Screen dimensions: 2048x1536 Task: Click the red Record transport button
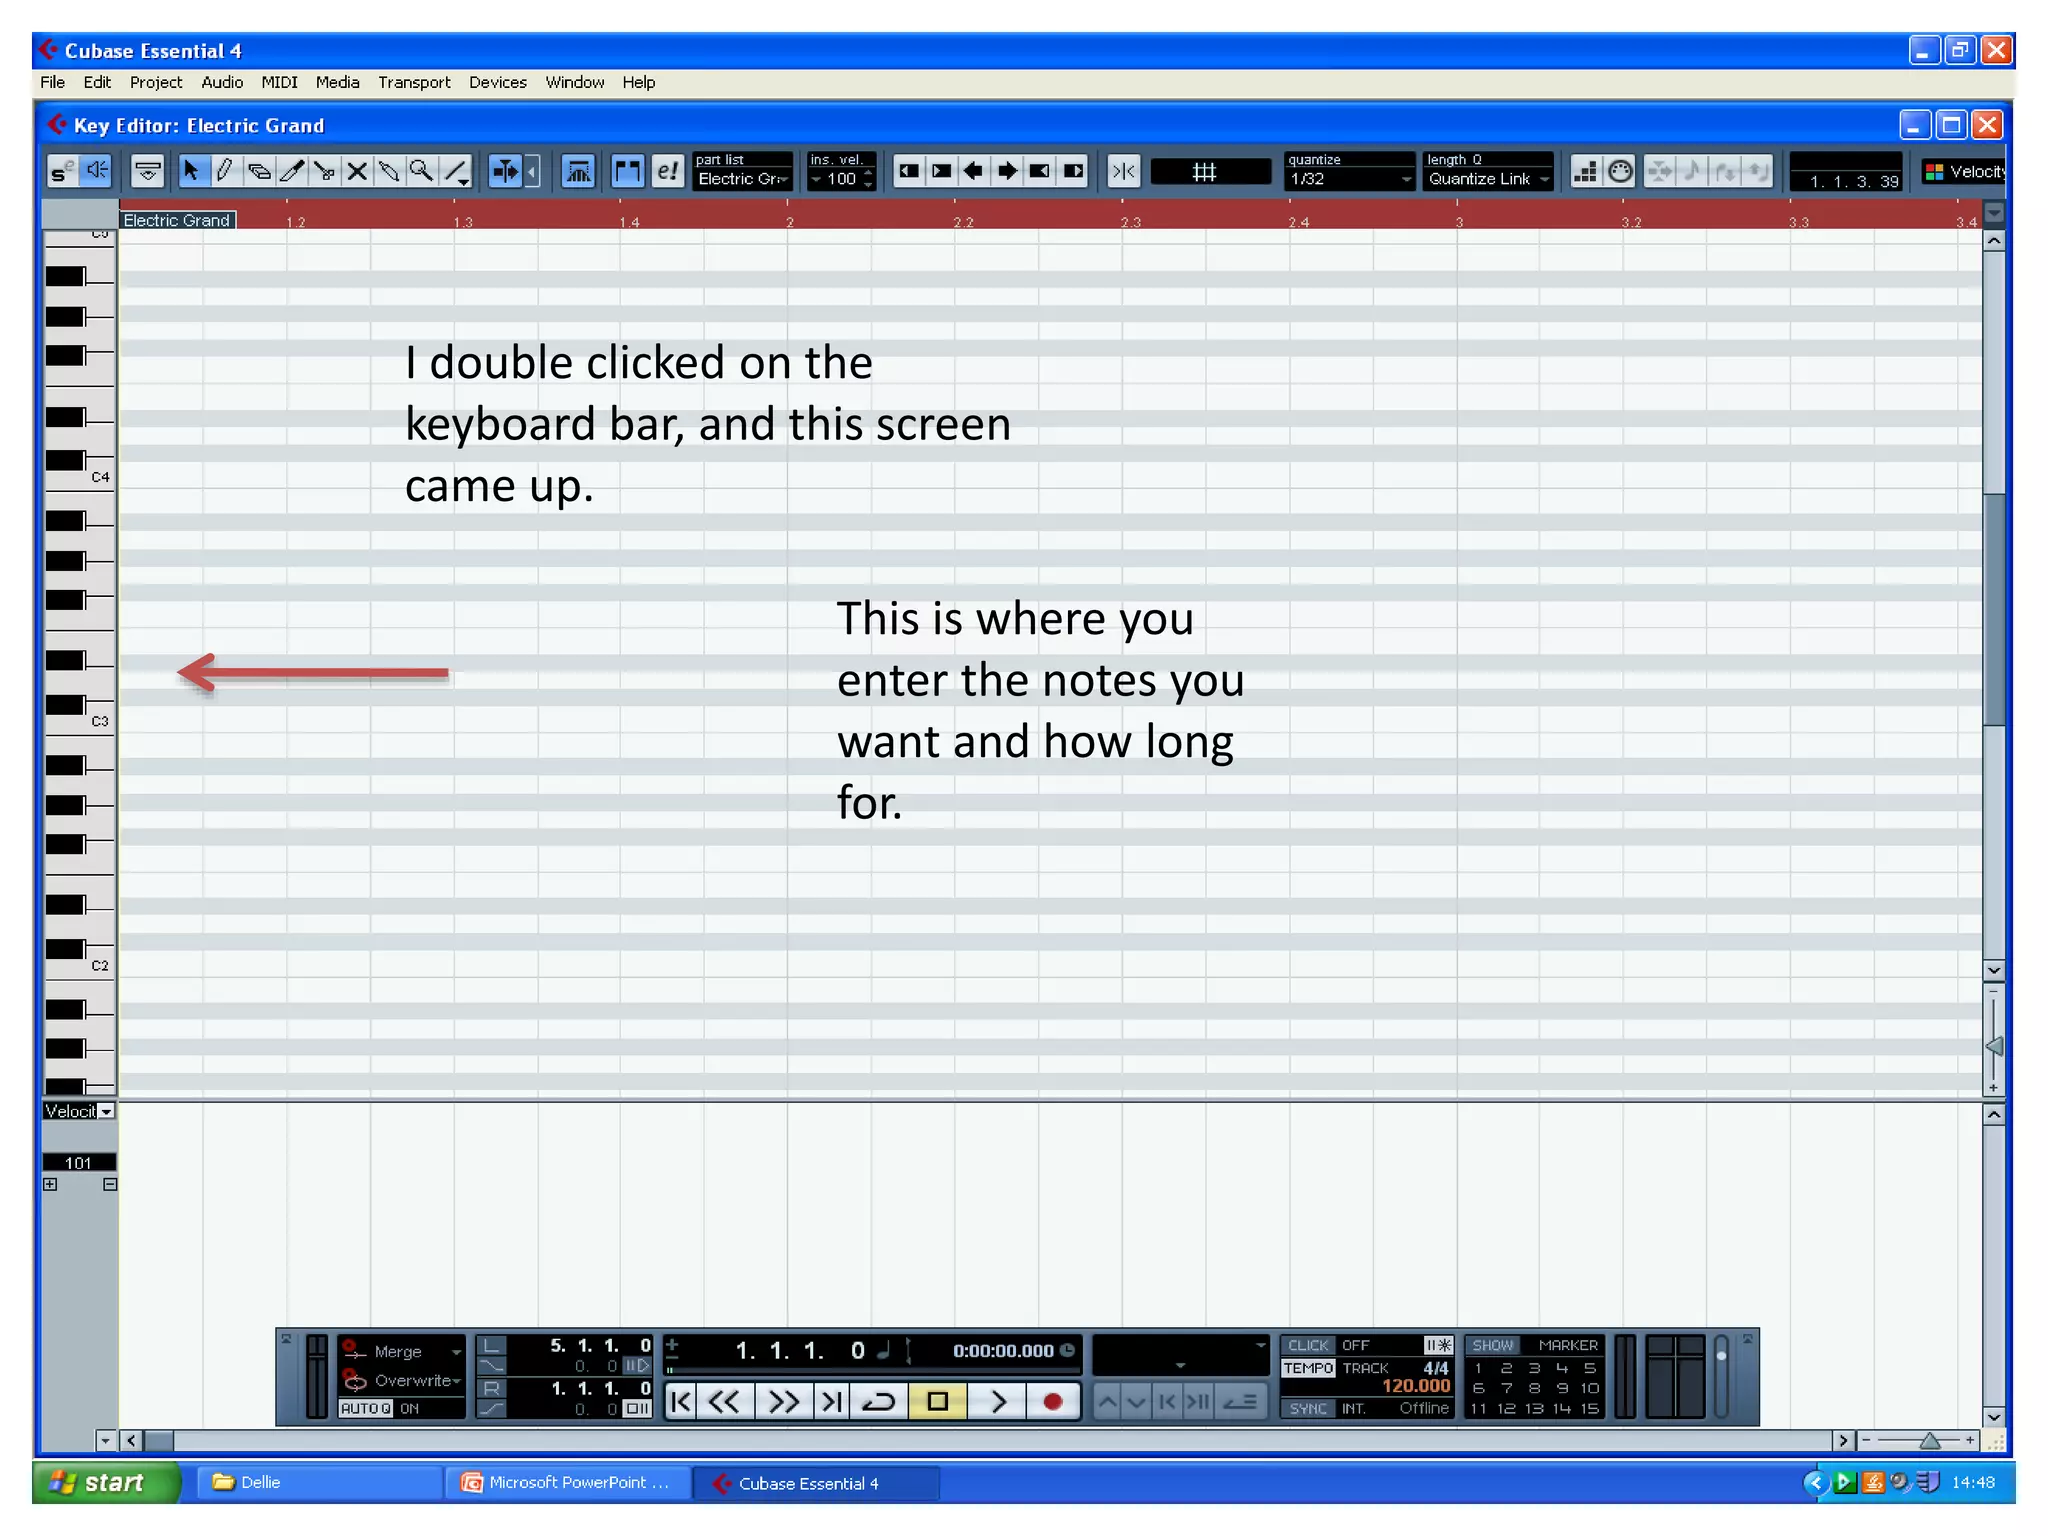coord(1053,1402)
